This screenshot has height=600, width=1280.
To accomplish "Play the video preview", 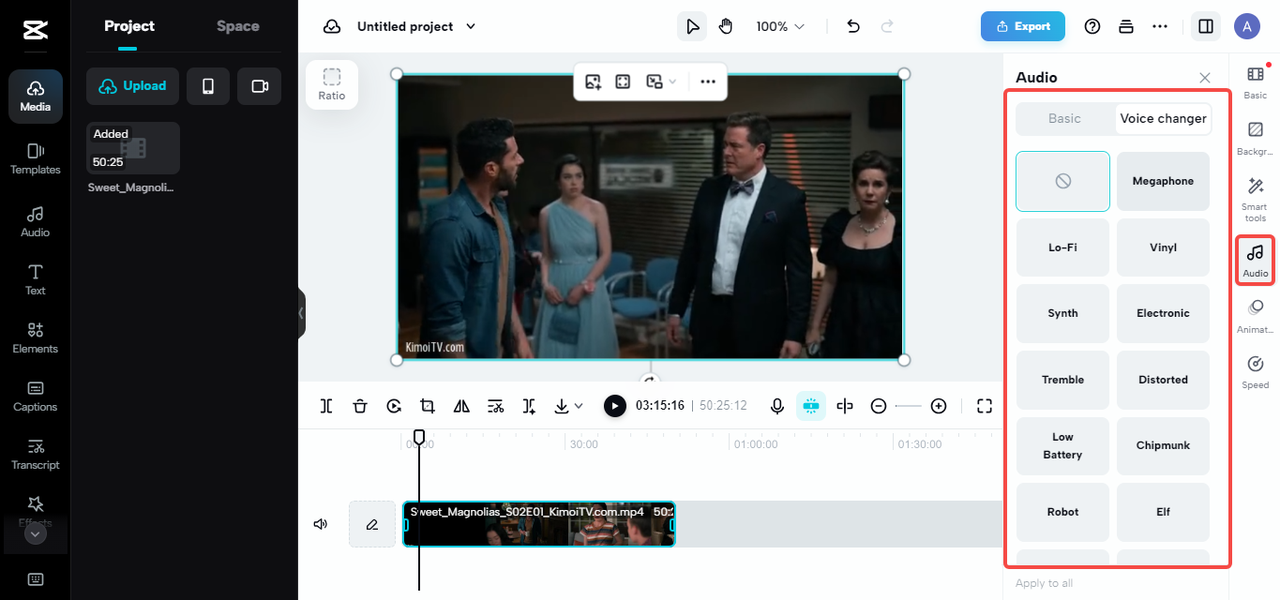I will [x=615, y=405].
